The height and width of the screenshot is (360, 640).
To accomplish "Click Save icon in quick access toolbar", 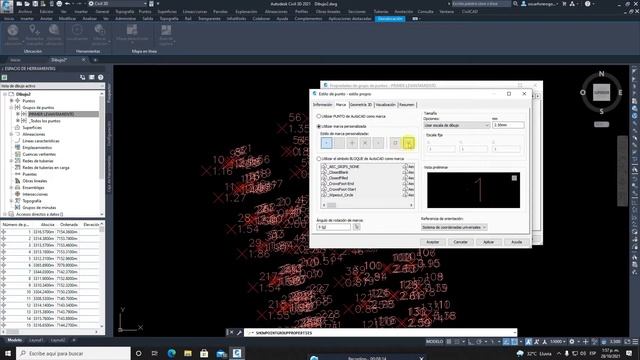I will [35, 4].
